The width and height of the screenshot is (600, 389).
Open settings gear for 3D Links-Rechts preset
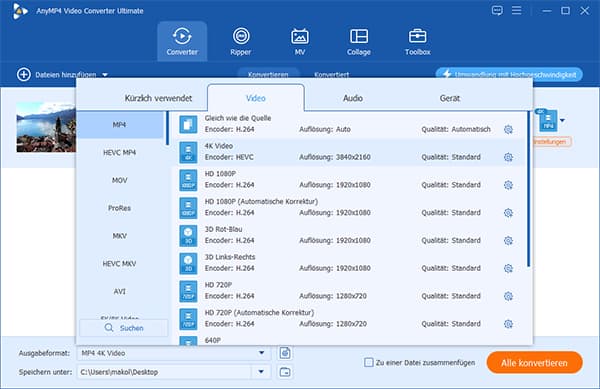[508, 268]
